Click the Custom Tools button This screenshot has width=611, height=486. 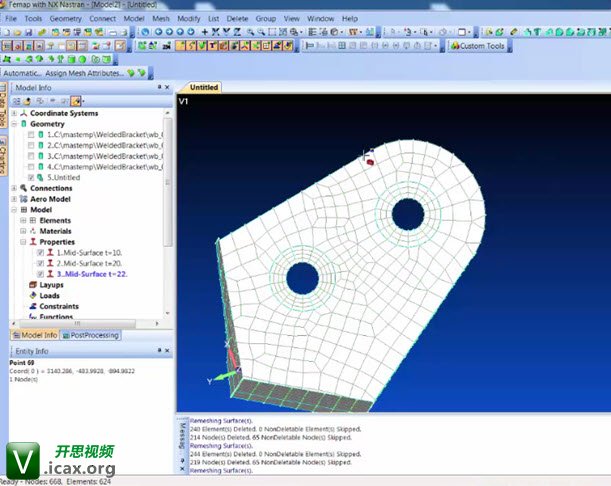tap(482, 46)
